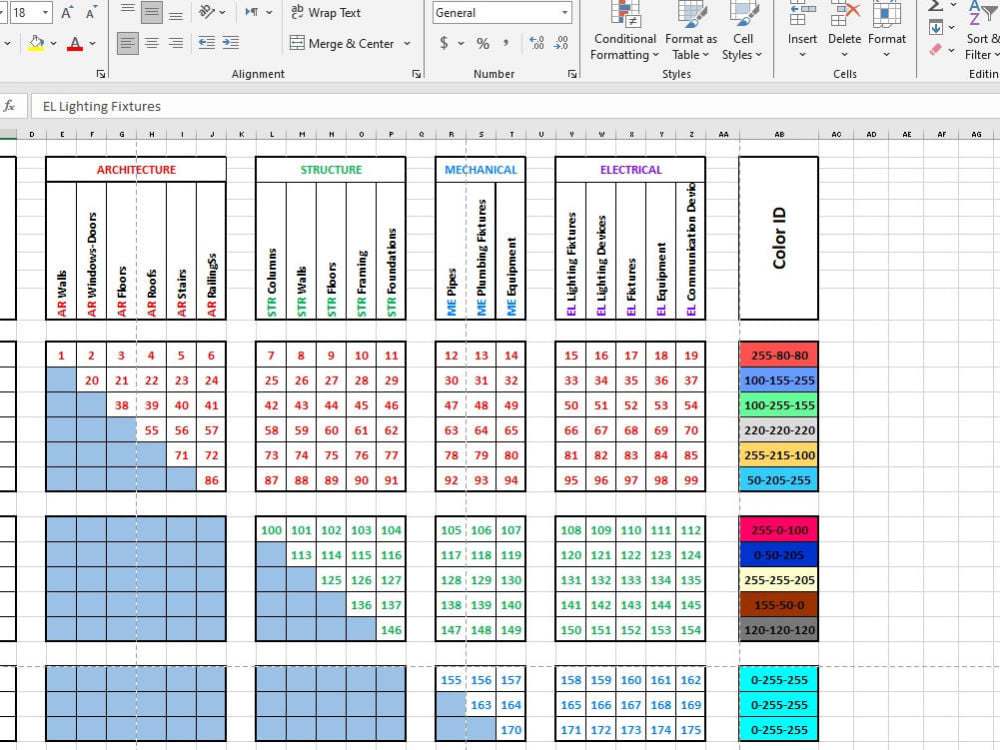Set Middle Align for the cell
The width and height of the screenshot is (1000, 750).
(x=151, y=11)
